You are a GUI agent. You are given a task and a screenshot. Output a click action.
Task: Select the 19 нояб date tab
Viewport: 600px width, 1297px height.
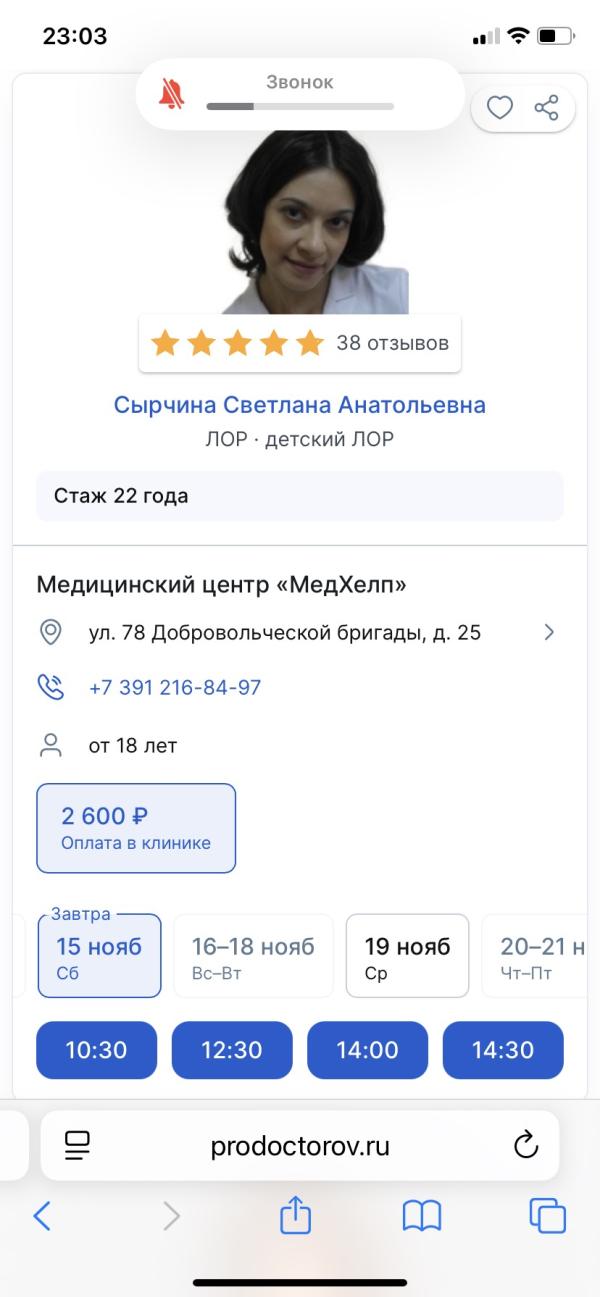(407, 956)
